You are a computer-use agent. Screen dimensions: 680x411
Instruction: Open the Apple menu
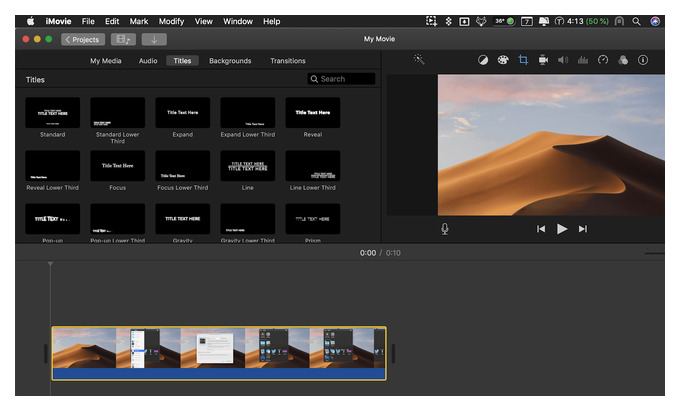point(30,21)
